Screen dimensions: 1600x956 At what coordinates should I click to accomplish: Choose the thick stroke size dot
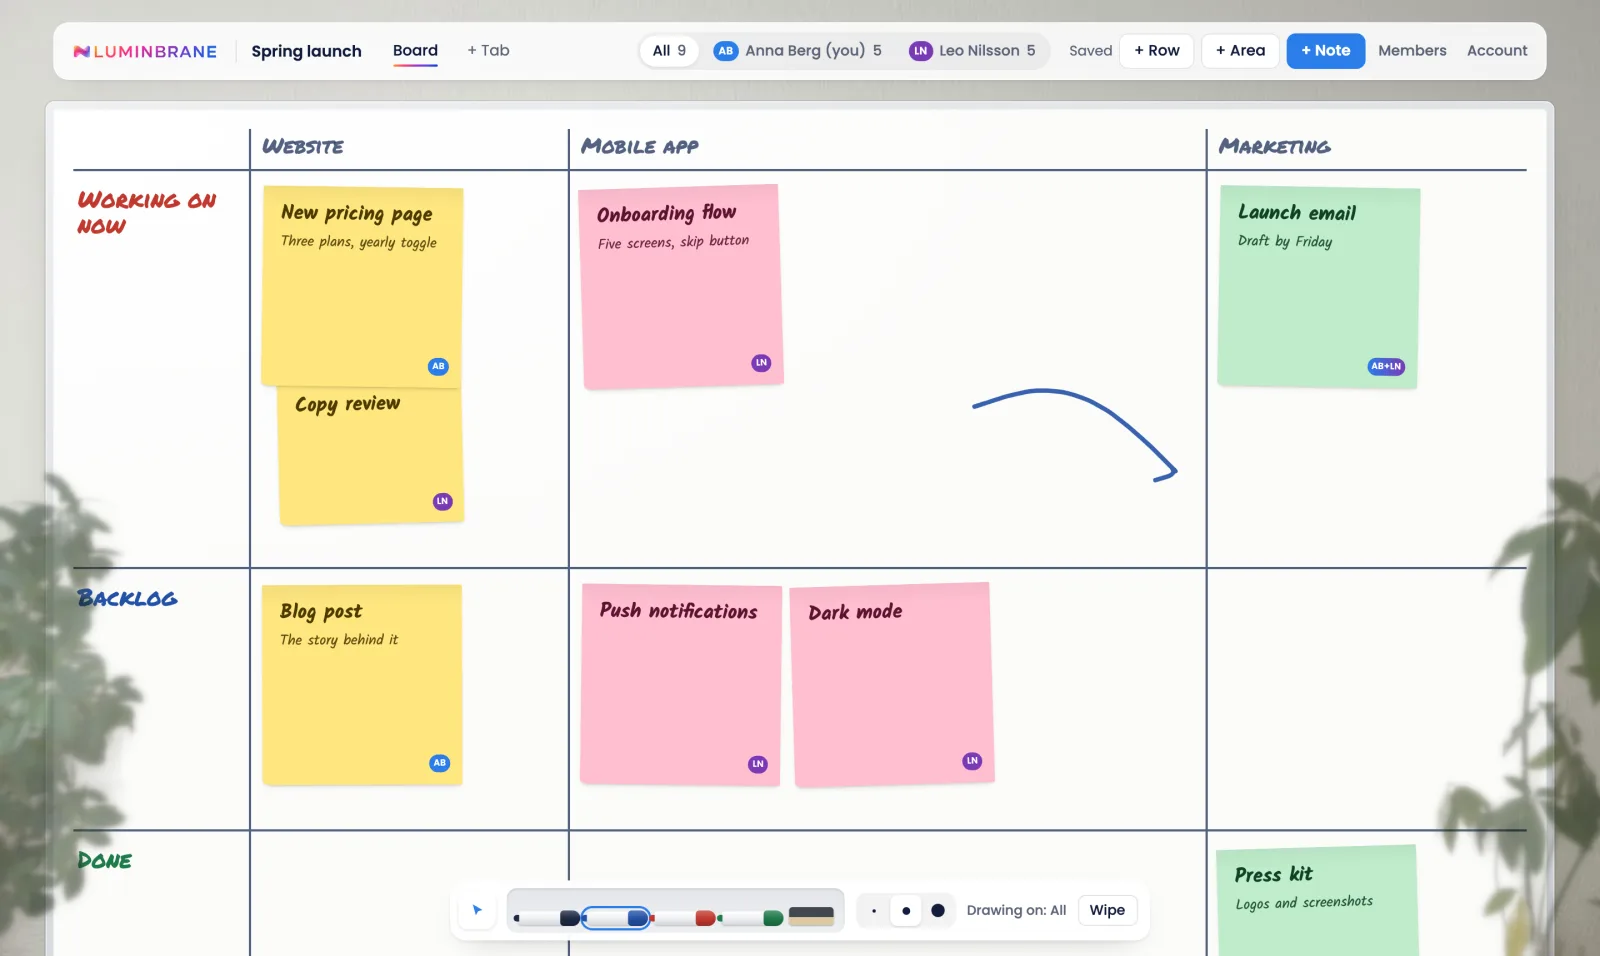coord(938,911)
